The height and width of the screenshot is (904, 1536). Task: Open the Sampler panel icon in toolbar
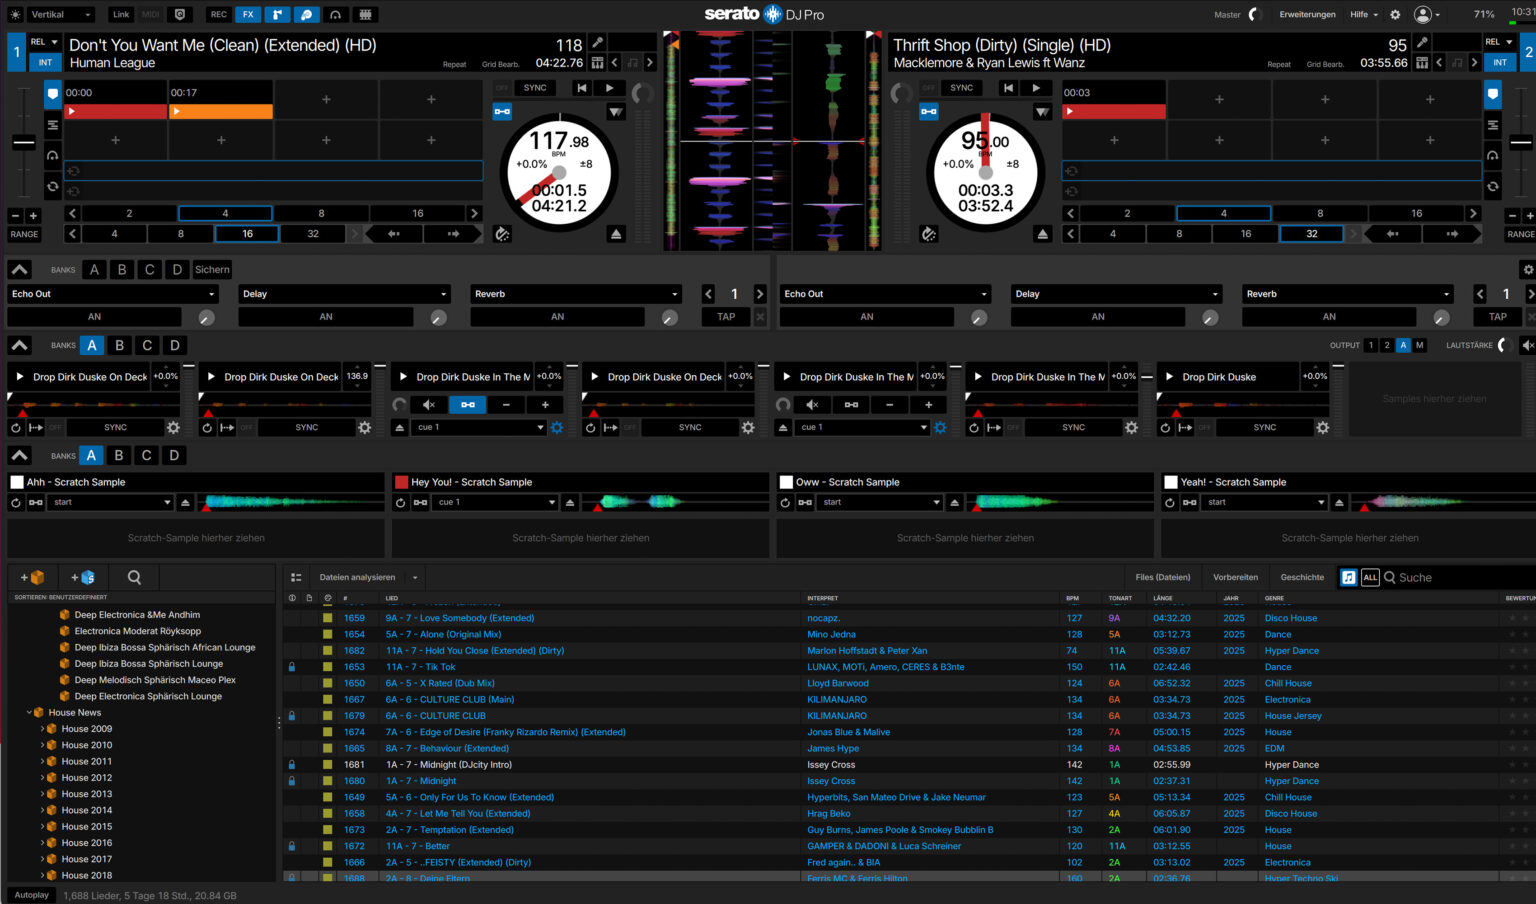coord(277,14)
